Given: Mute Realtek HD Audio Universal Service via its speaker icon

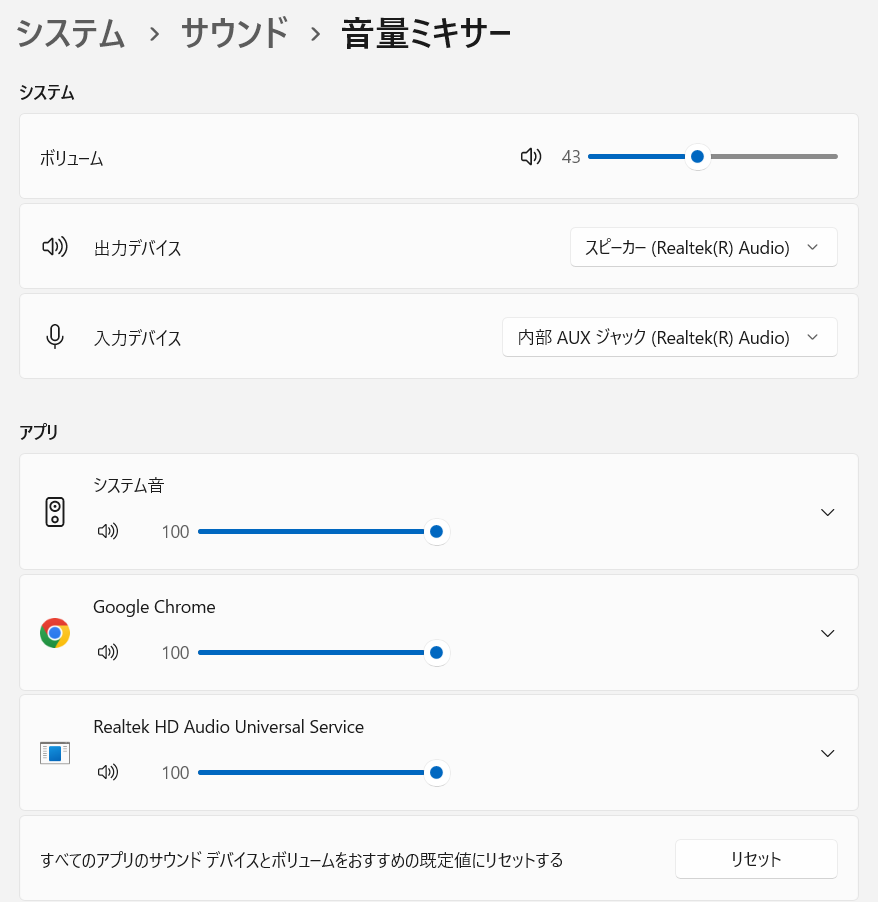Looking at the screenshot, I should (108, 772).
